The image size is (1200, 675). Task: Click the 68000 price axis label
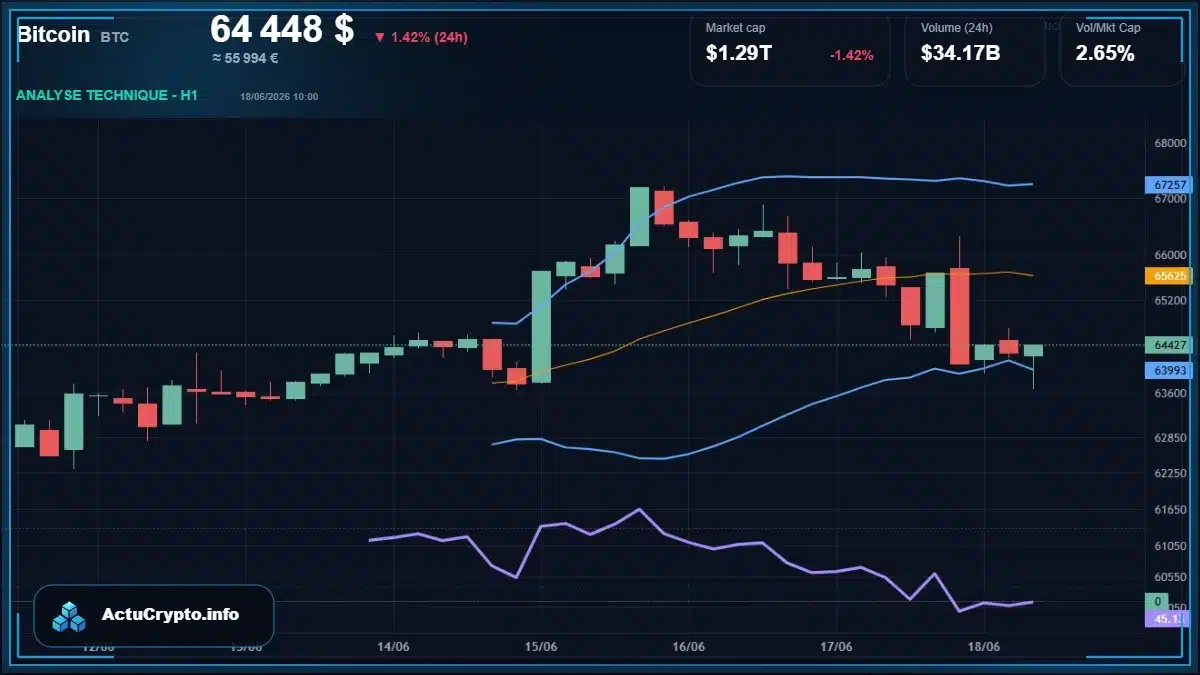pos(1170,143)
